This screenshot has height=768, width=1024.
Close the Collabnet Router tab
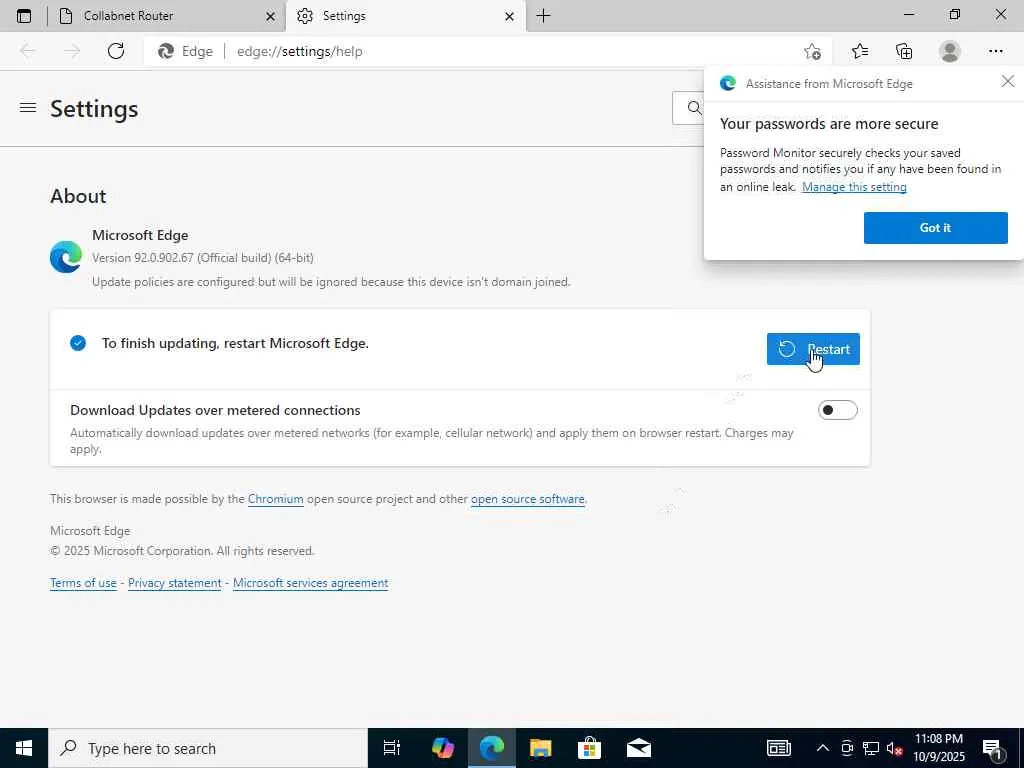(270, 16)
